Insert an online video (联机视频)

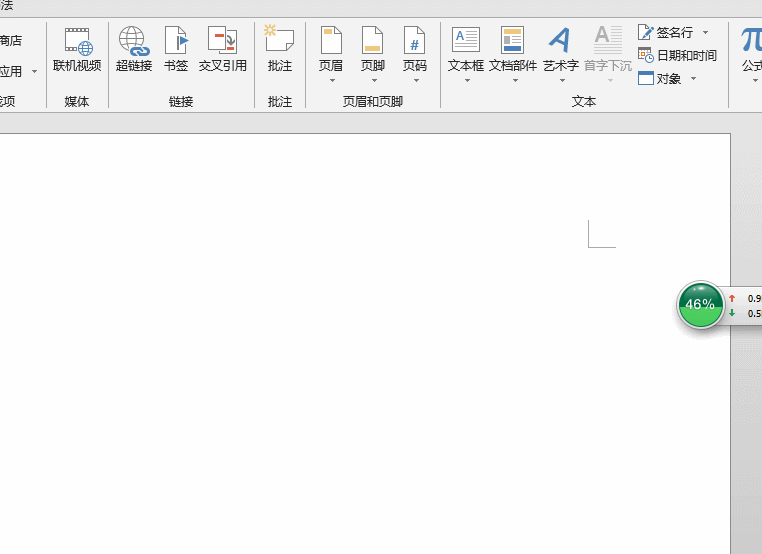tap(77, 48)
